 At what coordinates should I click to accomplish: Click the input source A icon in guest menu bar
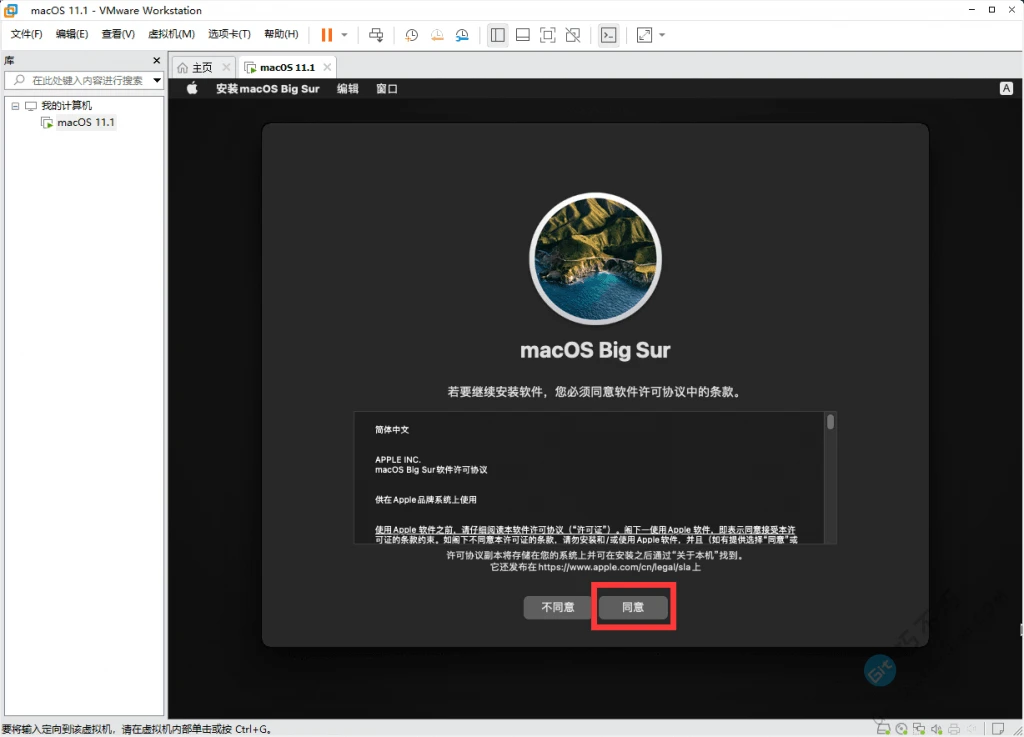(1006, 88)
